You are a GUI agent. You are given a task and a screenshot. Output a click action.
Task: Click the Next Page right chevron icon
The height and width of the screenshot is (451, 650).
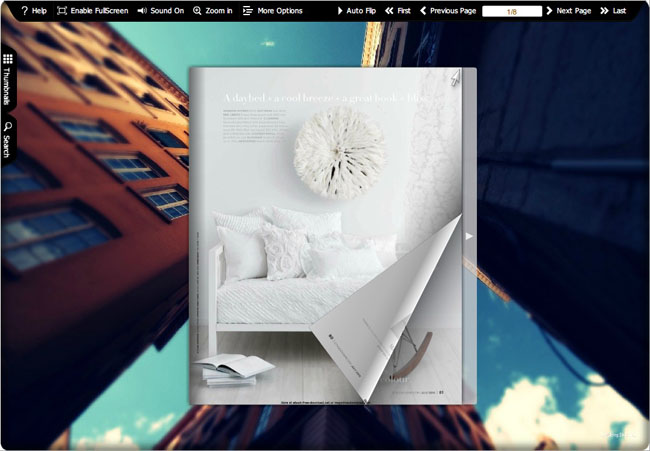point(550,11)
